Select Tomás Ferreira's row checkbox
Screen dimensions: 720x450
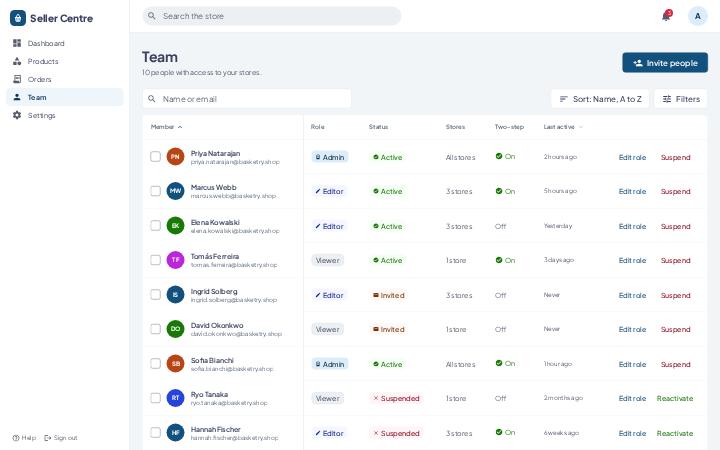point(156,260)
